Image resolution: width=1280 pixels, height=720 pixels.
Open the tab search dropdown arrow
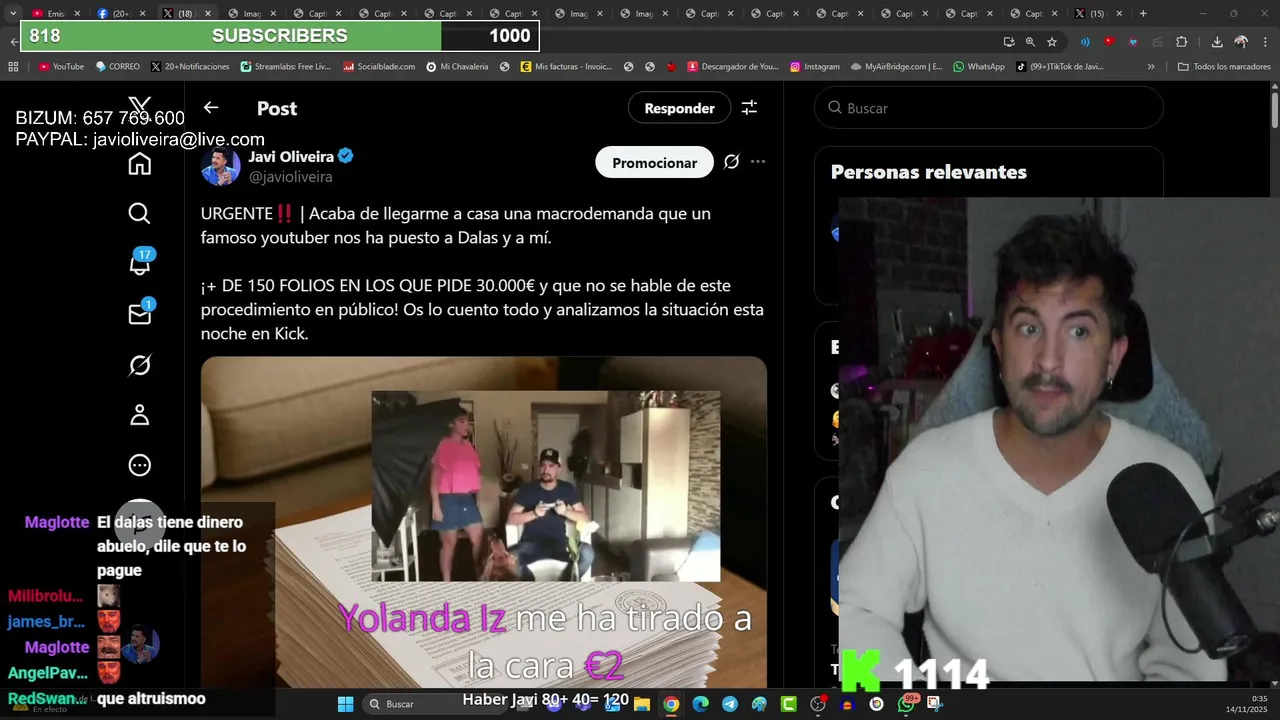pos(13,14)
